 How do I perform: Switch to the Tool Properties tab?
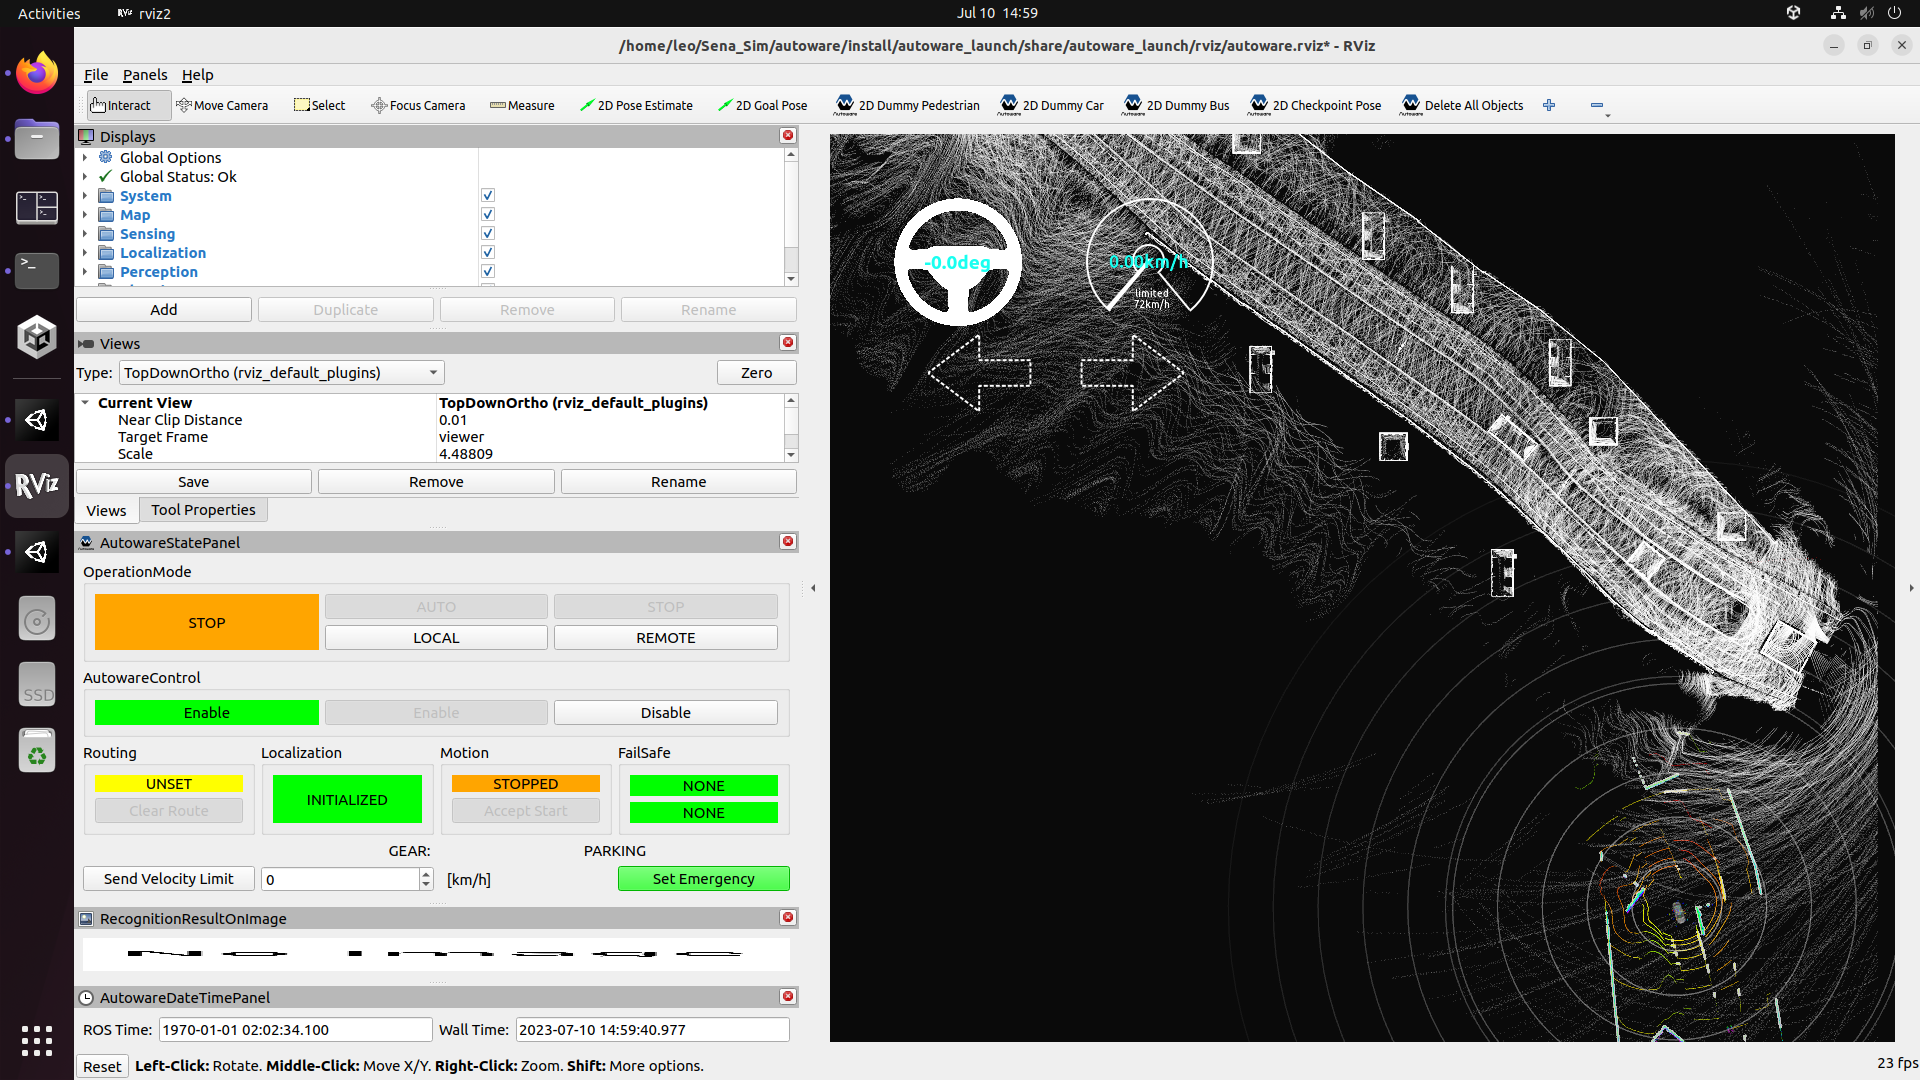202,510
